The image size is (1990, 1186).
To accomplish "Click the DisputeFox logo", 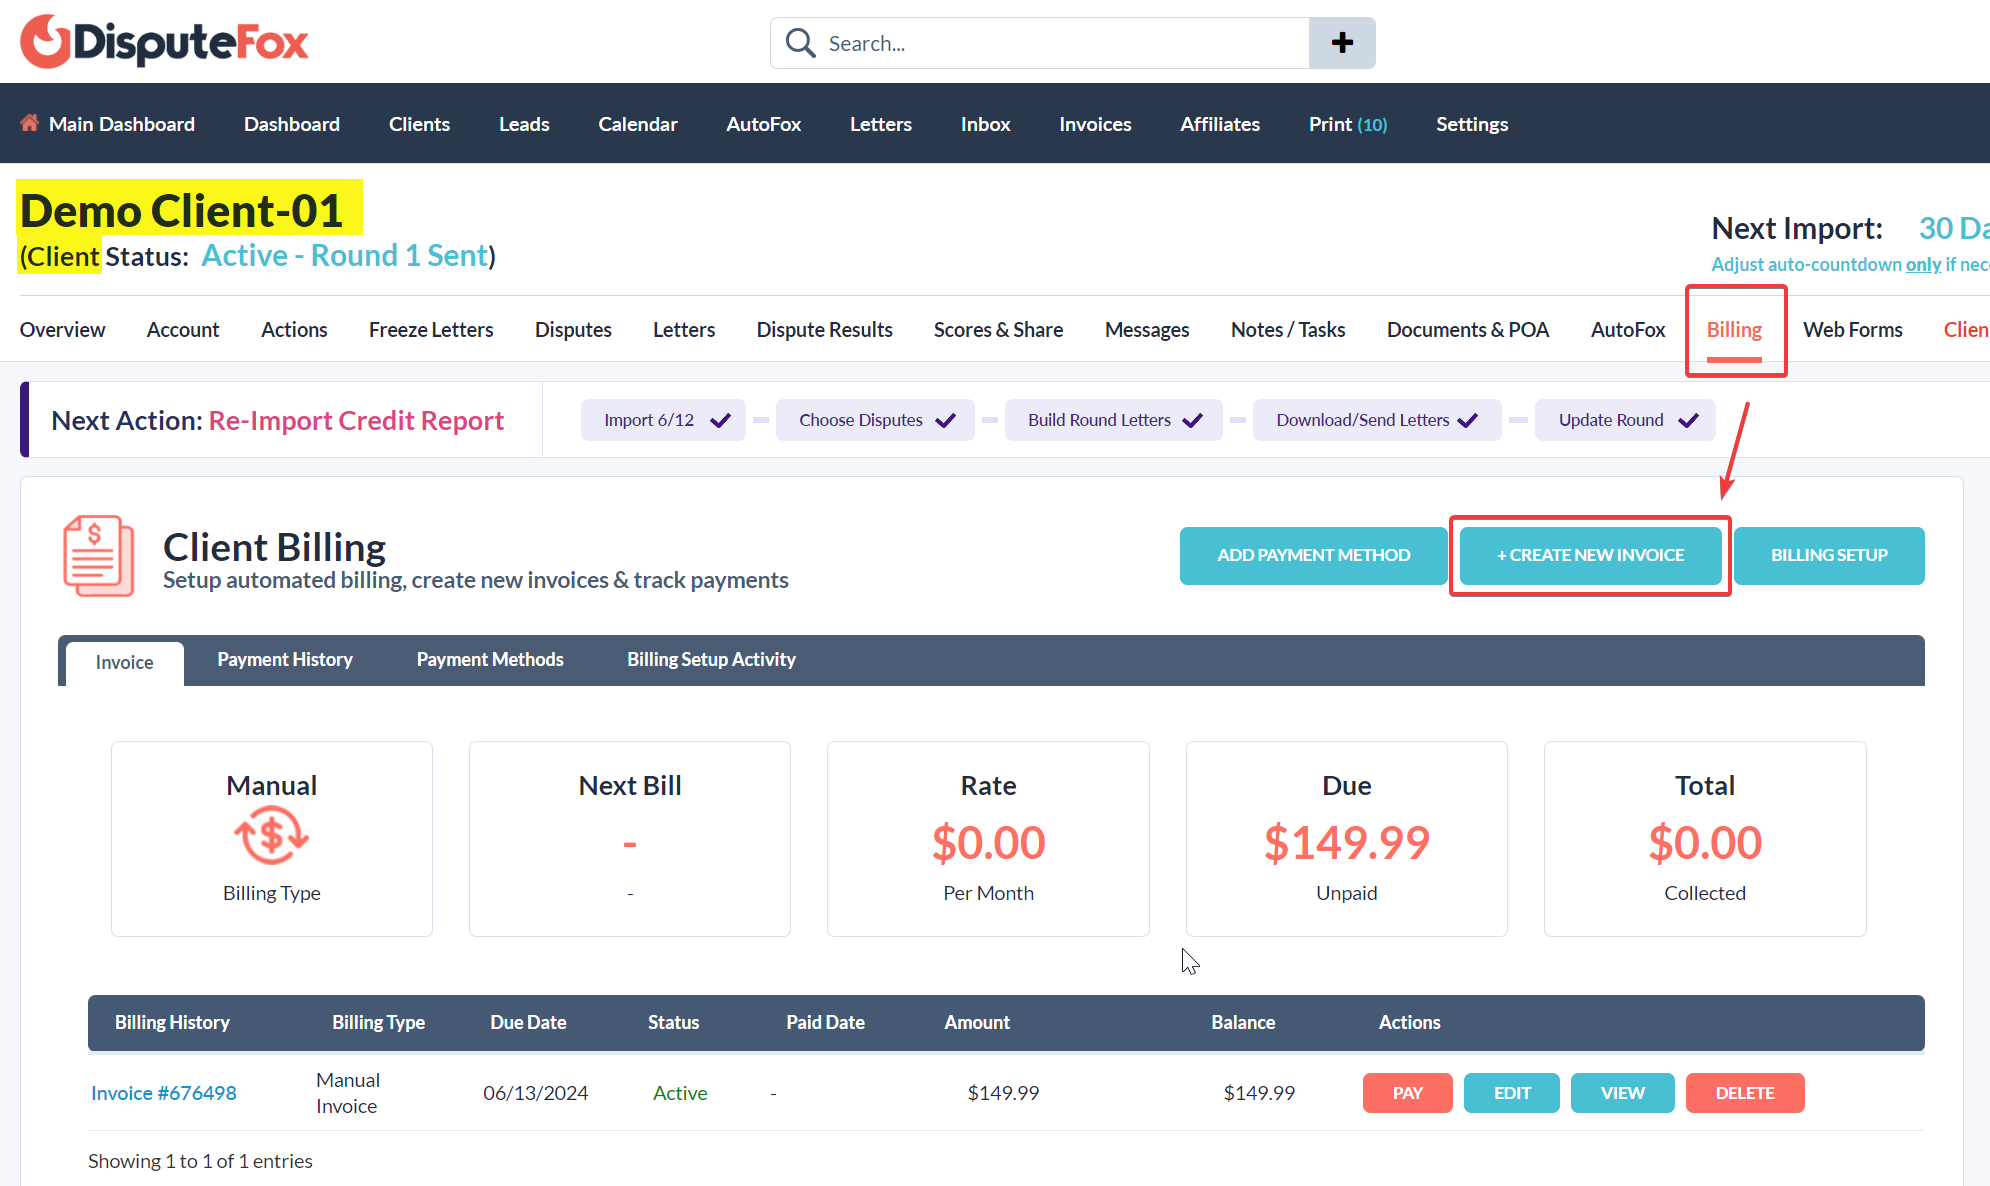I will pyautogui.click(x=163, y=42).
